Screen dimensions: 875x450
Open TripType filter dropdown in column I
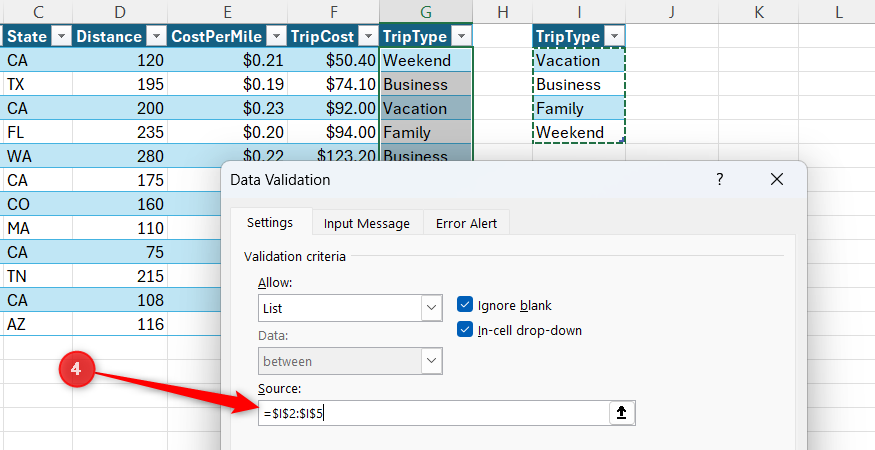tap(614, 37)
